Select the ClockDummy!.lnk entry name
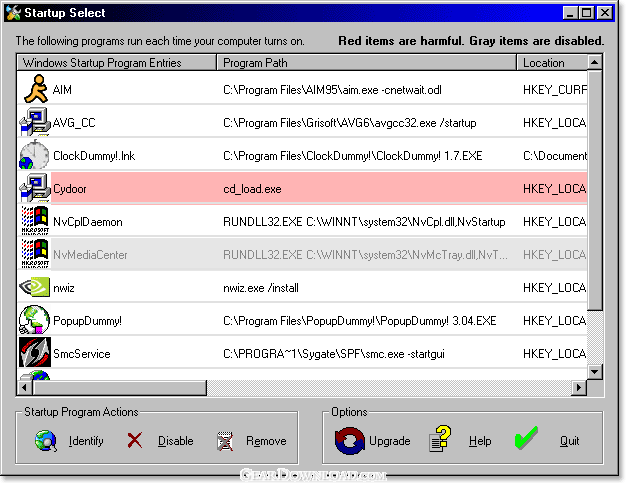Screen dimensions: 626x483 94,156
